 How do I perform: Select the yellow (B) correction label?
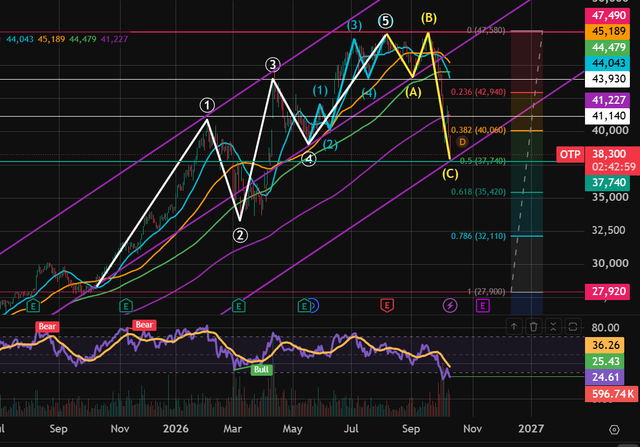[429, 18]
